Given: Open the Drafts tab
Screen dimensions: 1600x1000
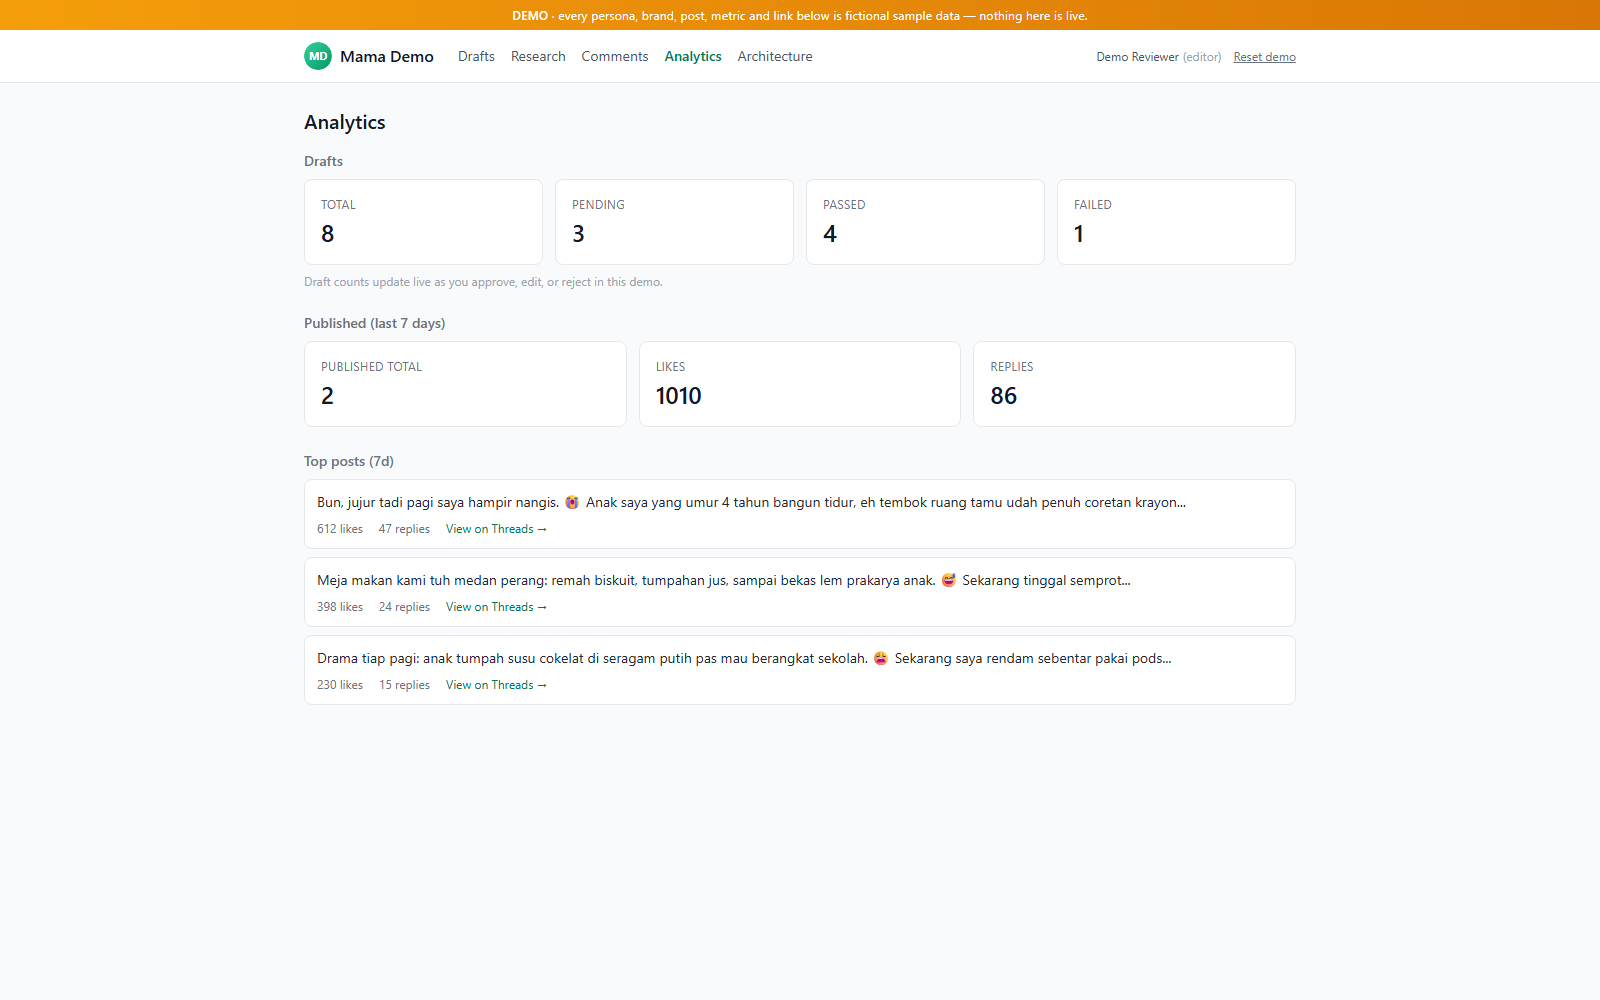Looking at the screenshot, I should pos(476,56).
